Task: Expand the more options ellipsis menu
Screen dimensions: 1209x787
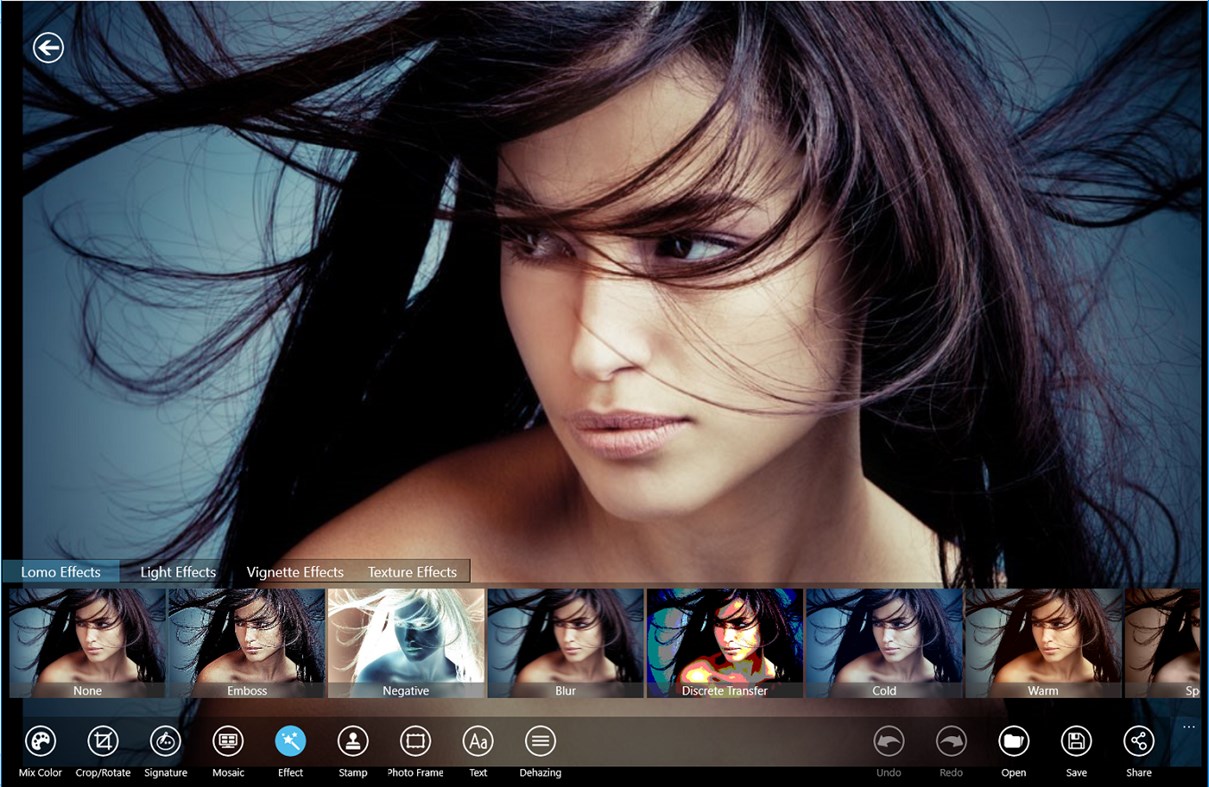Action: click(1189, 726)
